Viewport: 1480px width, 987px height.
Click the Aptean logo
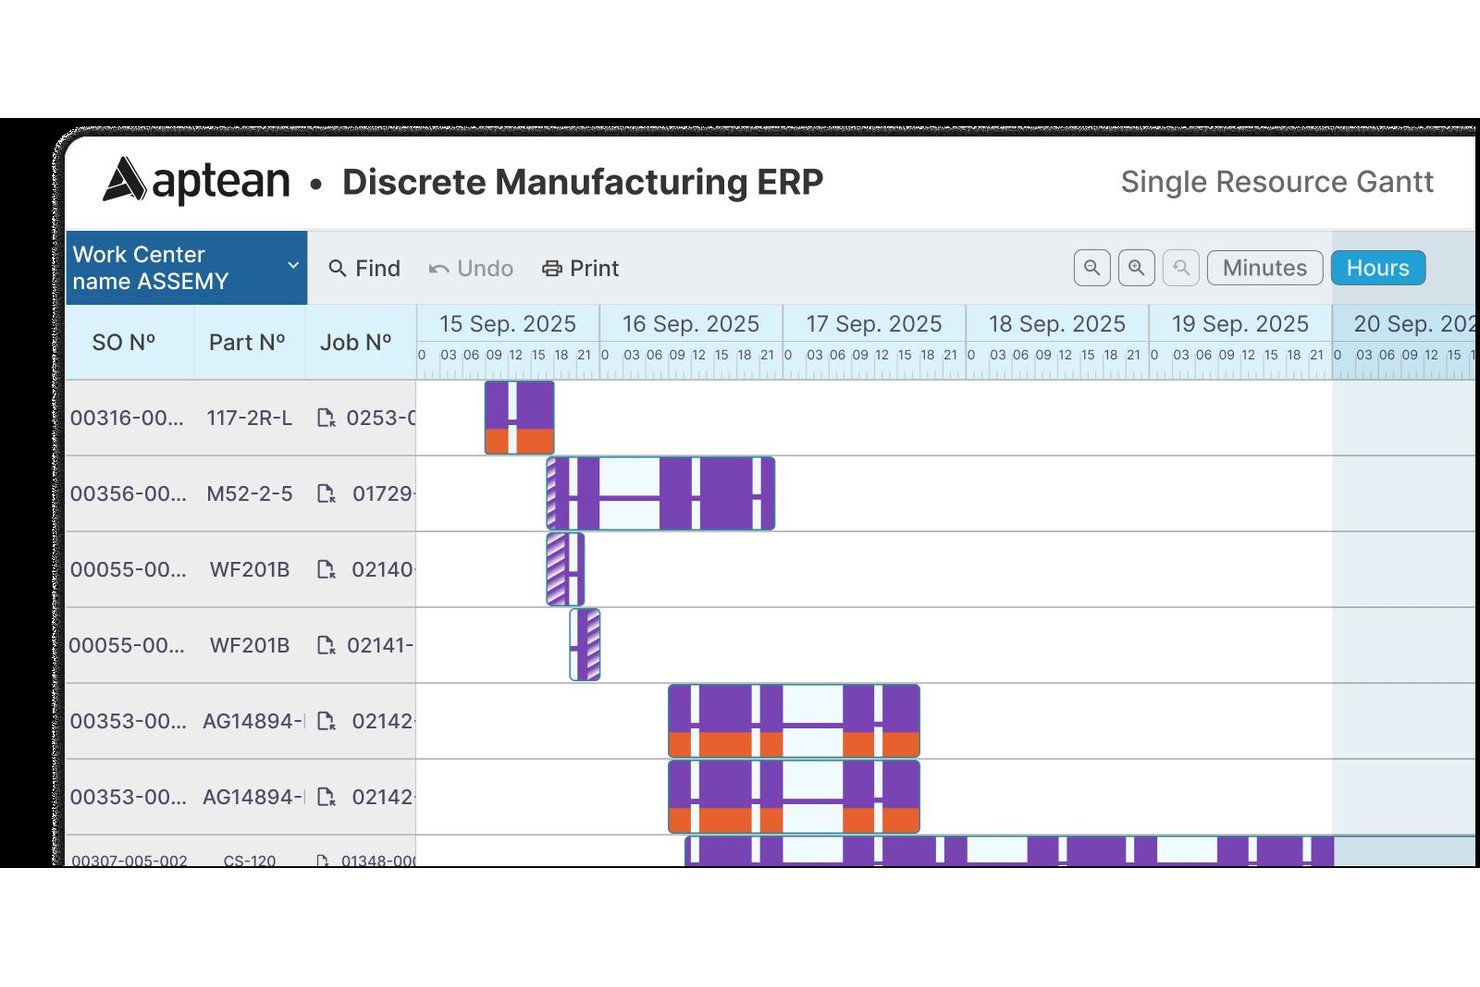pos(196,181)
